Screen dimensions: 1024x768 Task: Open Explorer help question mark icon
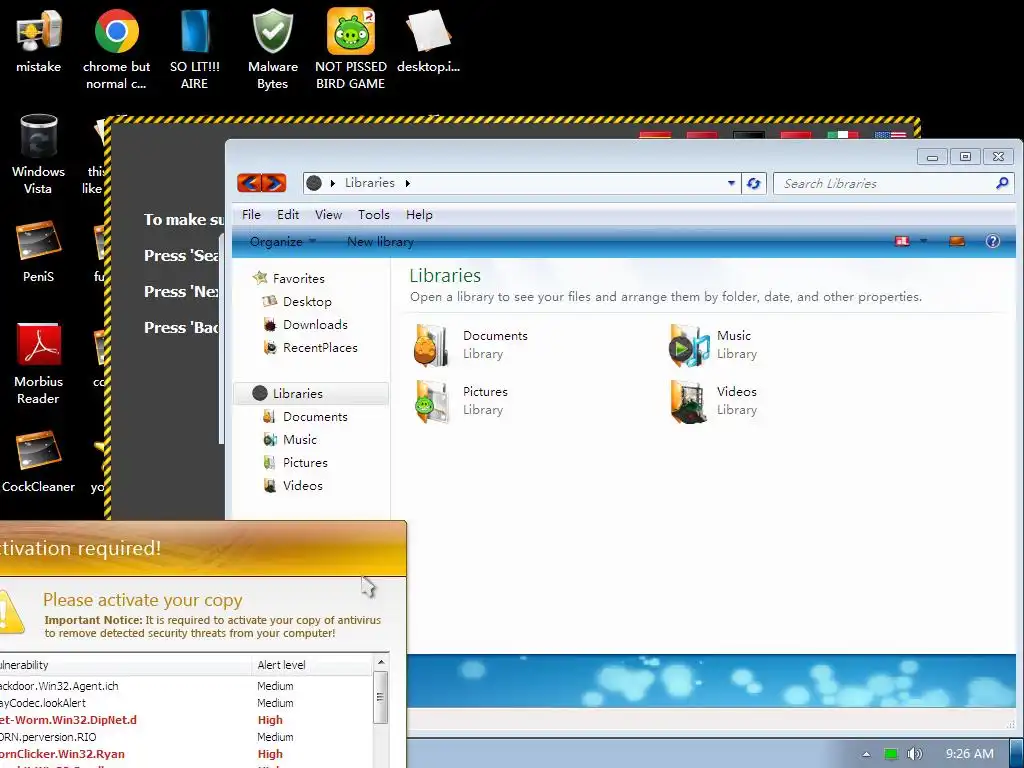993,241
